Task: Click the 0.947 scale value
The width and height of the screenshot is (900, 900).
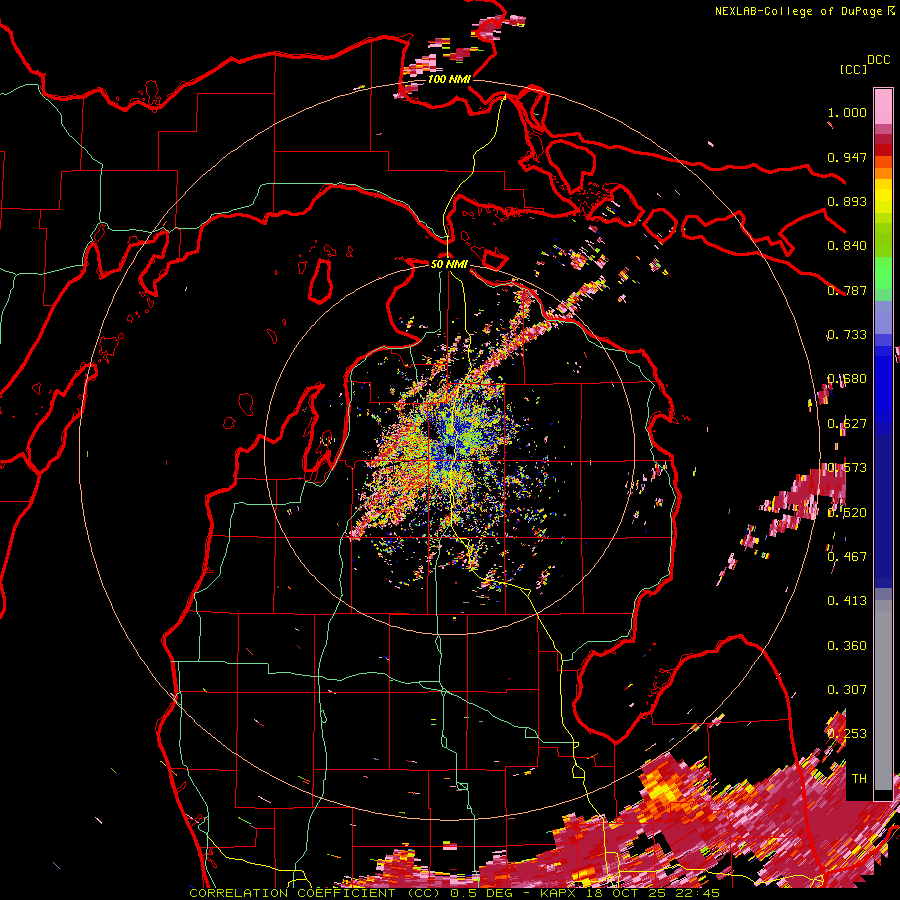Action: tap(847, 157)
